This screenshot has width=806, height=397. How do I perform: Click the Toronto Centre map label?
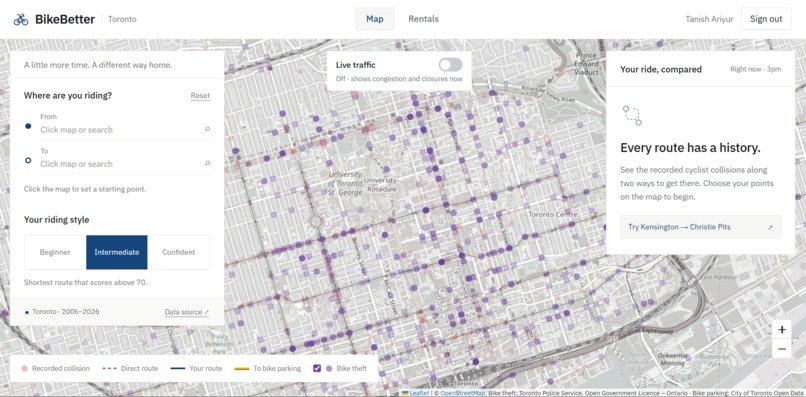pyautogui.click(x=553, y=214)
